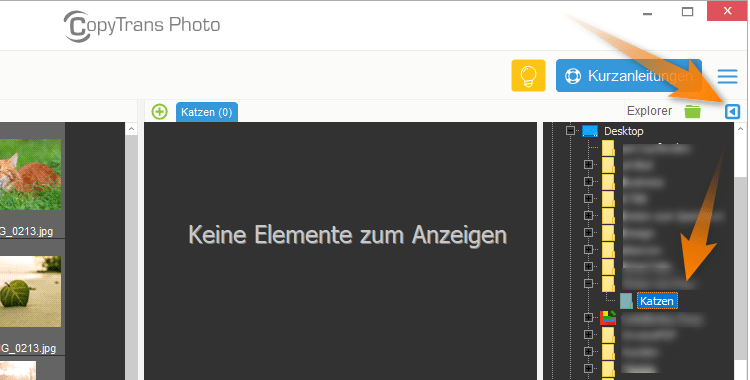
Task: Select the cat on grass photo thumbnail
Action: 31,174
